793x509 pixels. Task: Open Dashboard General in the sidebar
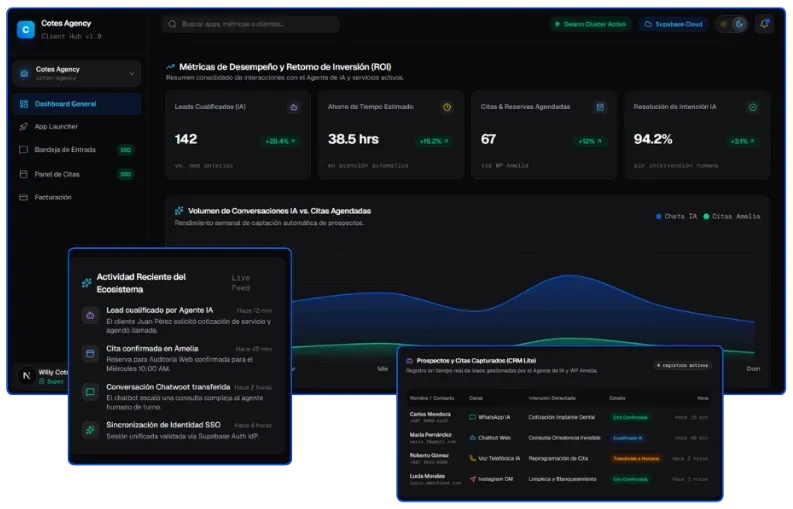click(77, 104)
